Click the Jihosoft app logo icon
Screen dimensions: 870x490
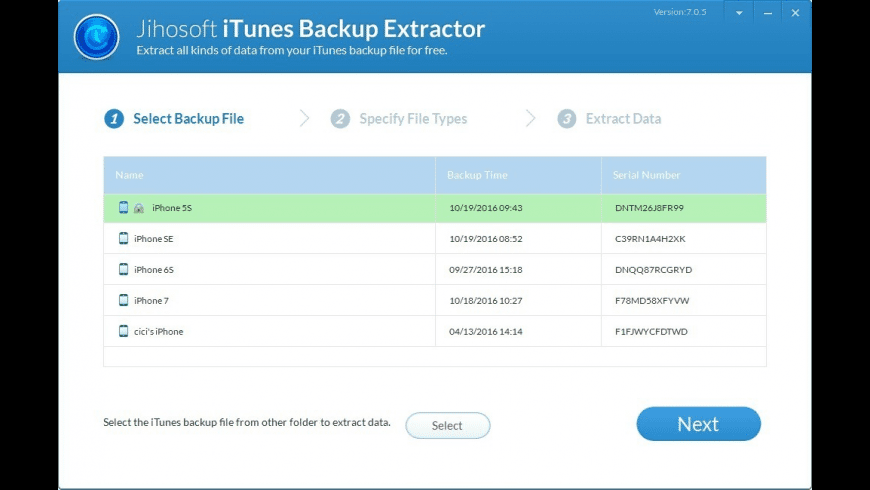coord(97,37)
